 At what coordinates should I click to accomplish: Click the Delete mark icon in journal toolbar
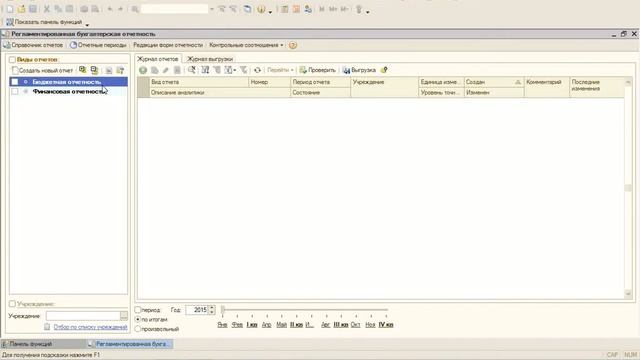tap(177, 70)
